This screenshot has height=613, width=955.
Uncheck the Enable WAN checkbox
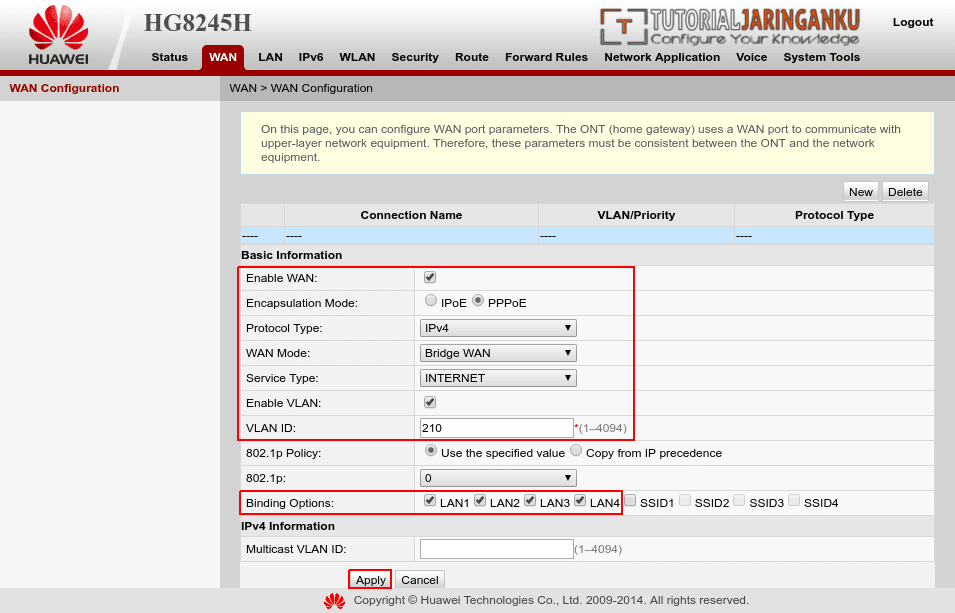coord(429,277)
